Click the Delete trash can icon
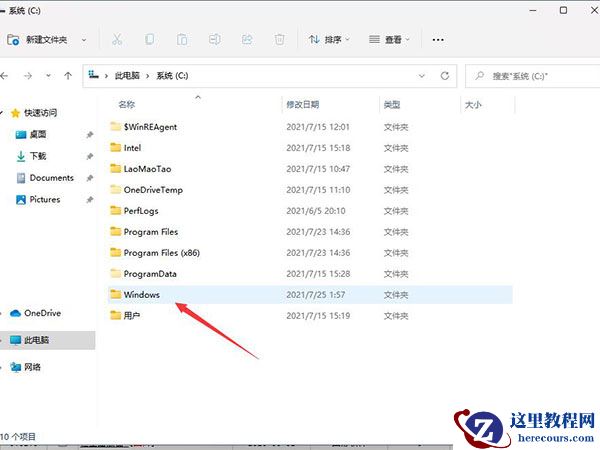Viewport: 600px width, 450px height. [x=280, y=39]
